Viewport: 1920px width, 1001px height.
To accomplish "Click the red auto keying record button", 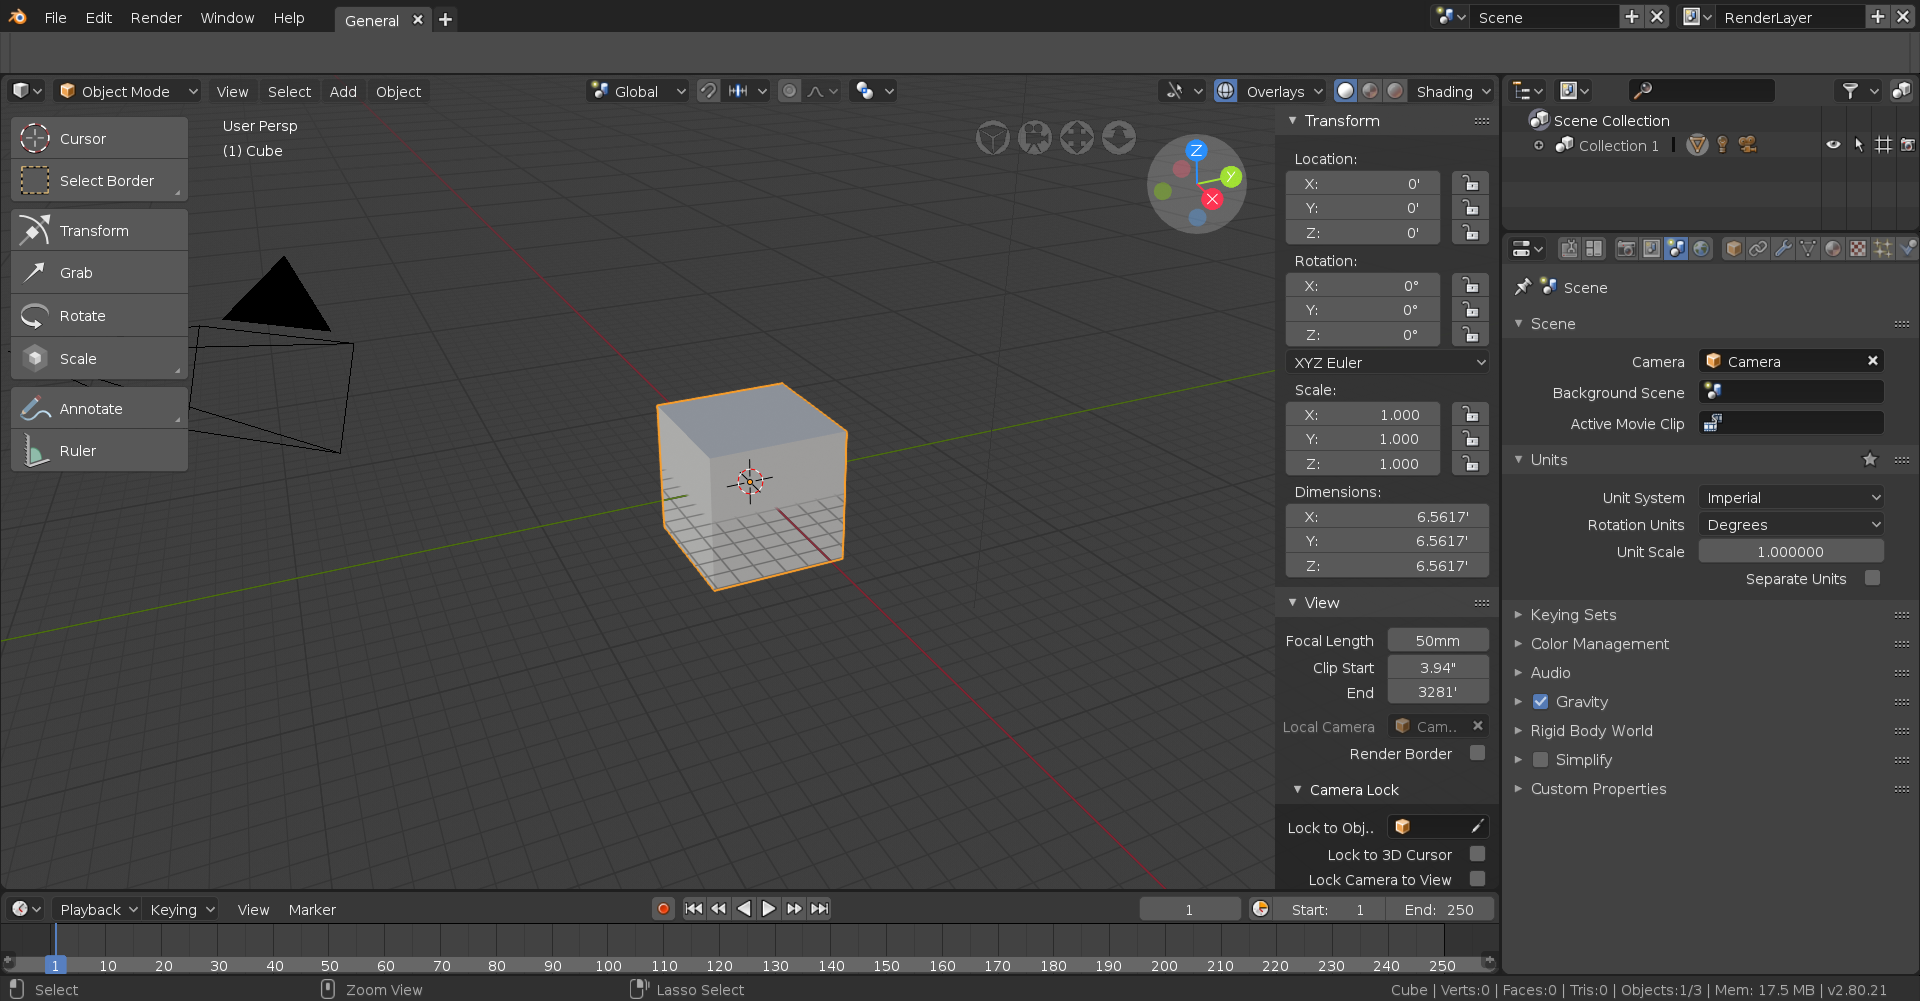I will pos(663,908).
